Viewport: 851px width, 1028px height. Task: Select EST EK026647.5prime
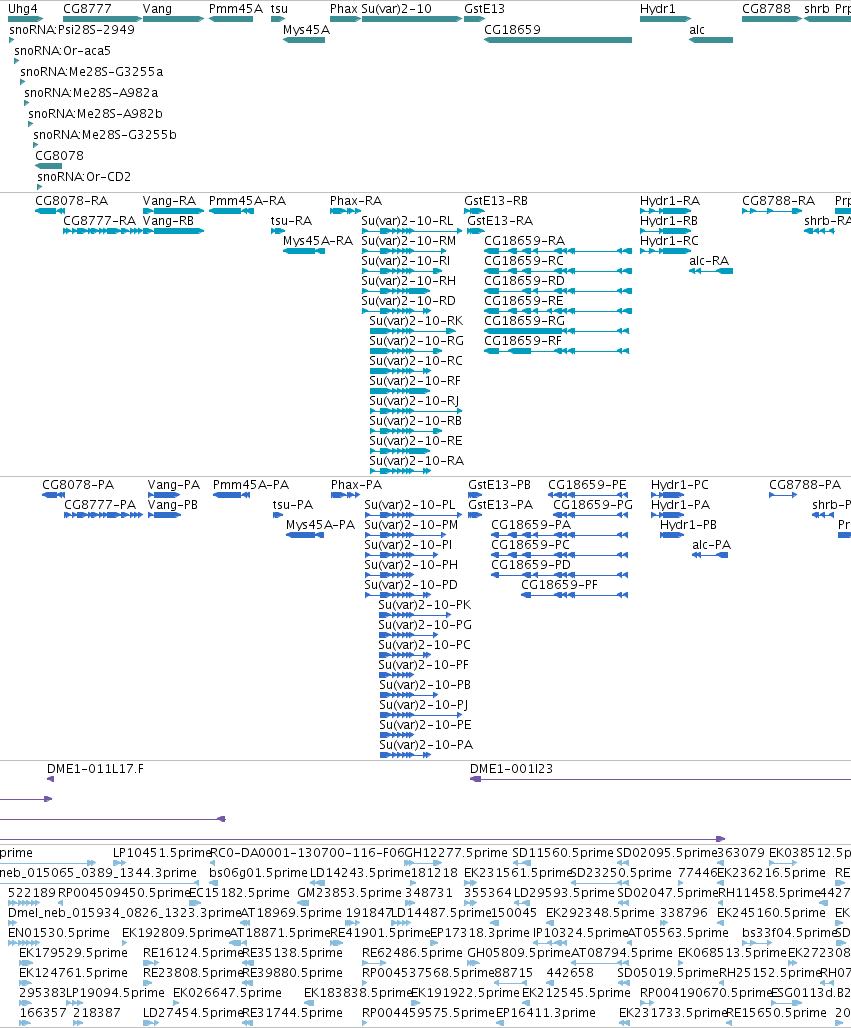228,993
